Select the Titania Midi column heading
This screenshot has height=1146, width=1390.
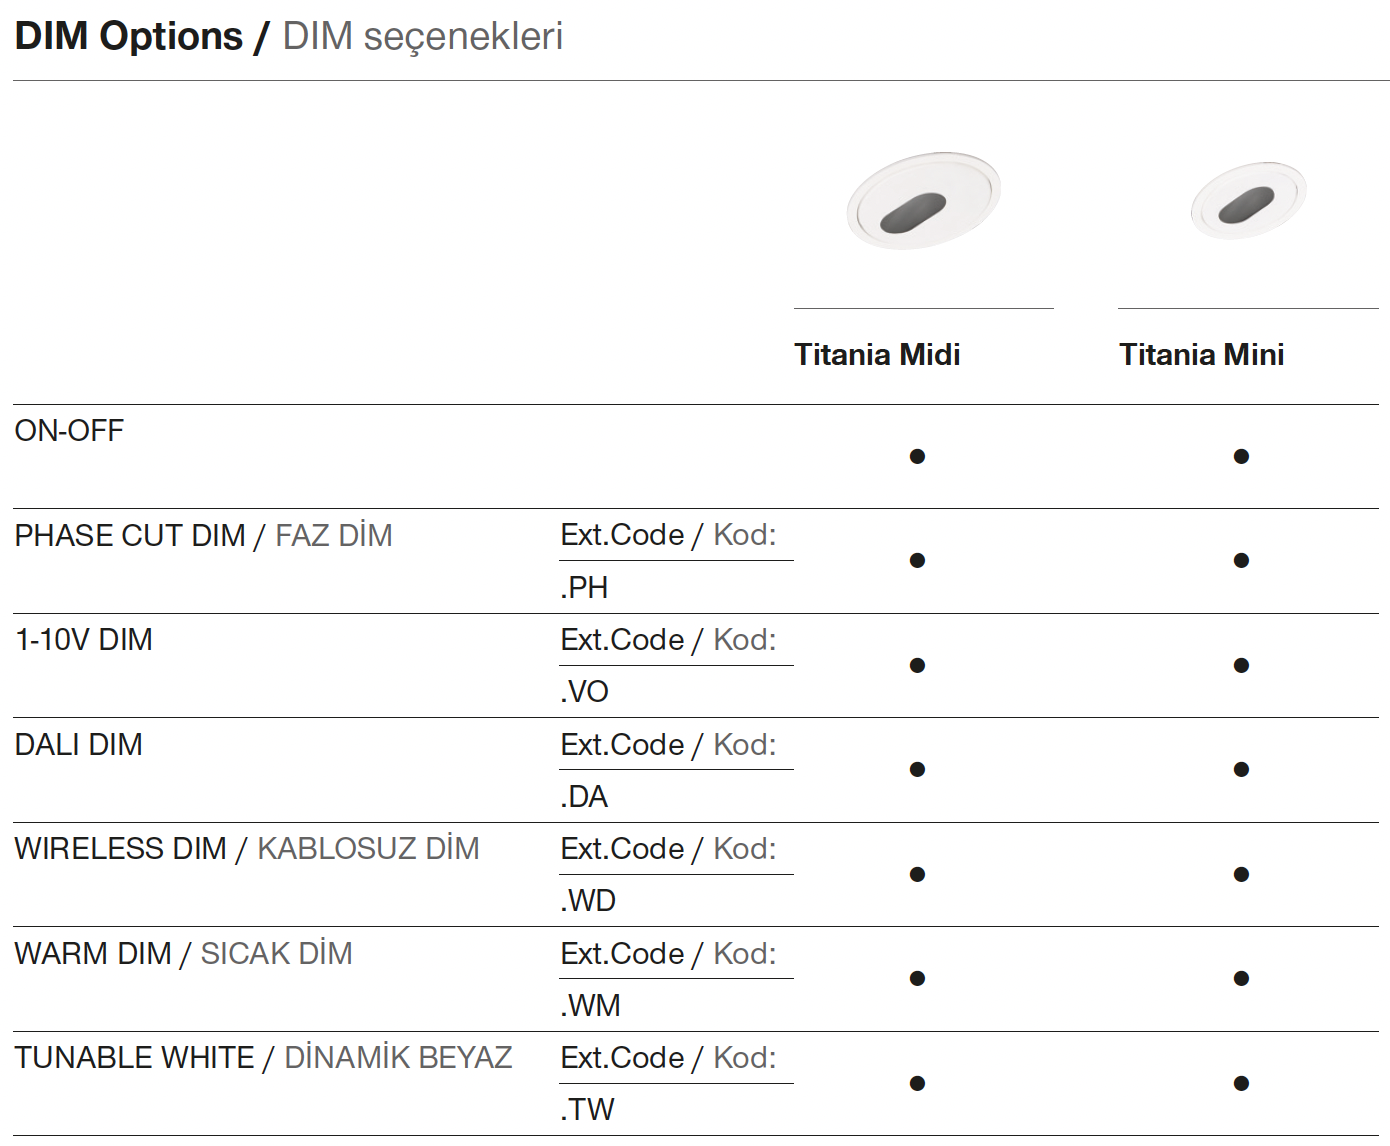877,355
